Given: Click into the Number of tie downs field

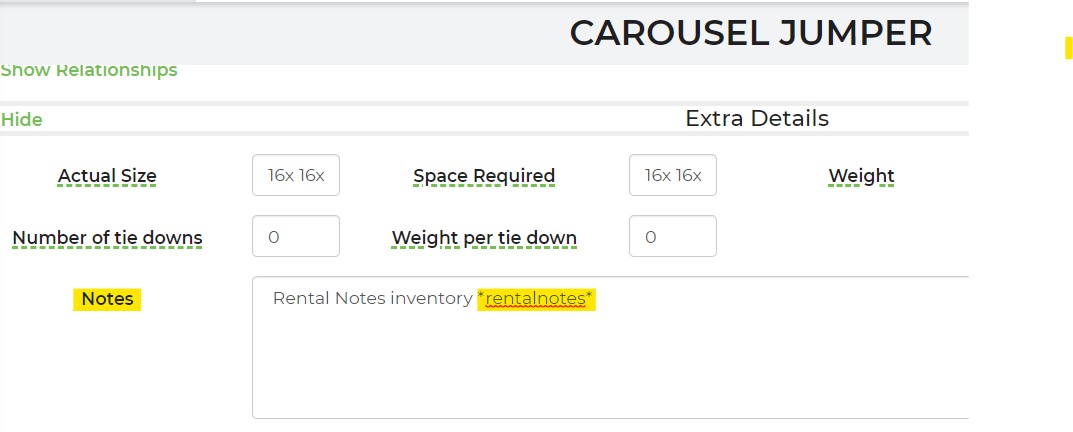Looking at the screenshot, I should click(x=296, y=237).
